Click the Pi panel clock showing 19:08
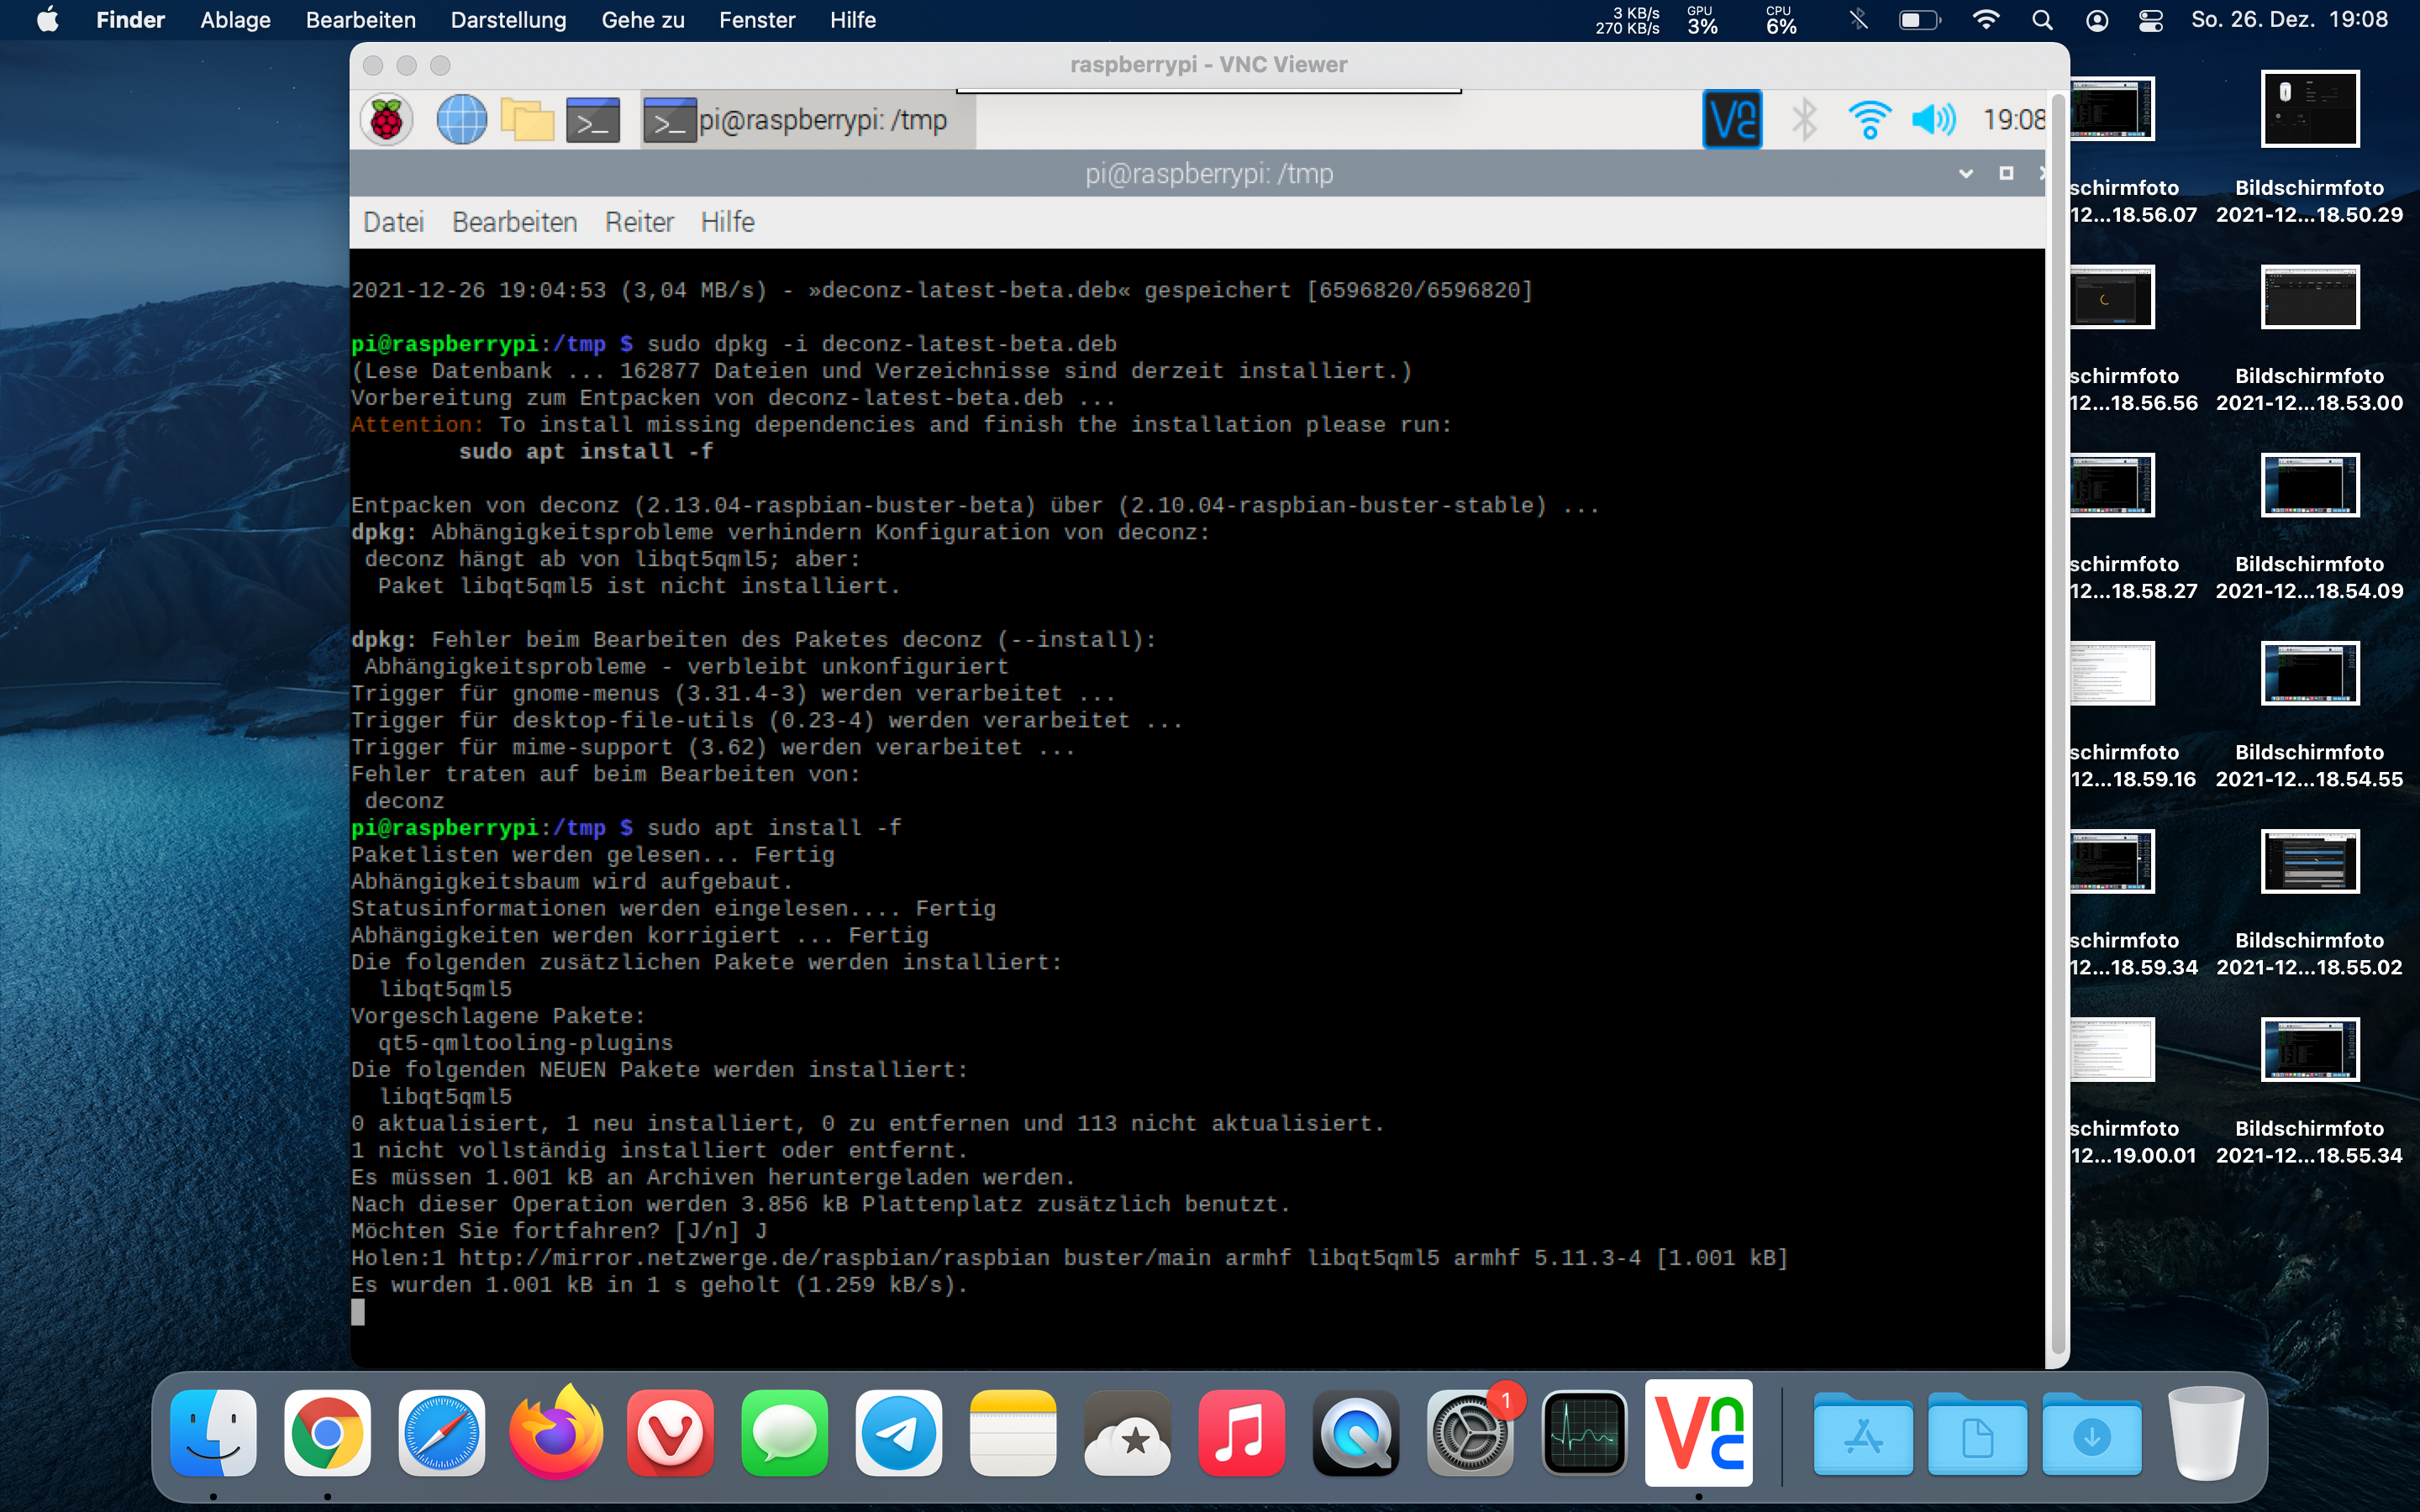 pos(2013,120)
